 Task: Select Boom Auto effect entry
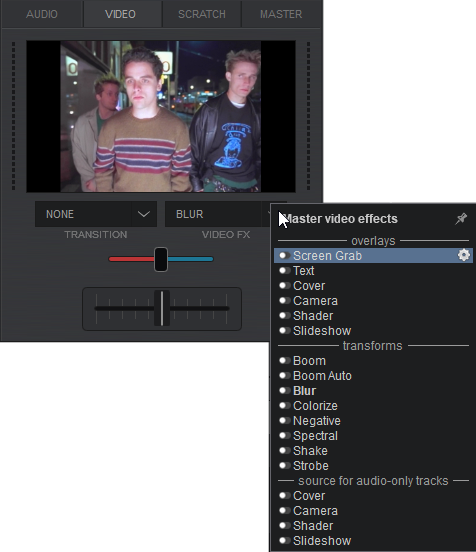[322, 376]
